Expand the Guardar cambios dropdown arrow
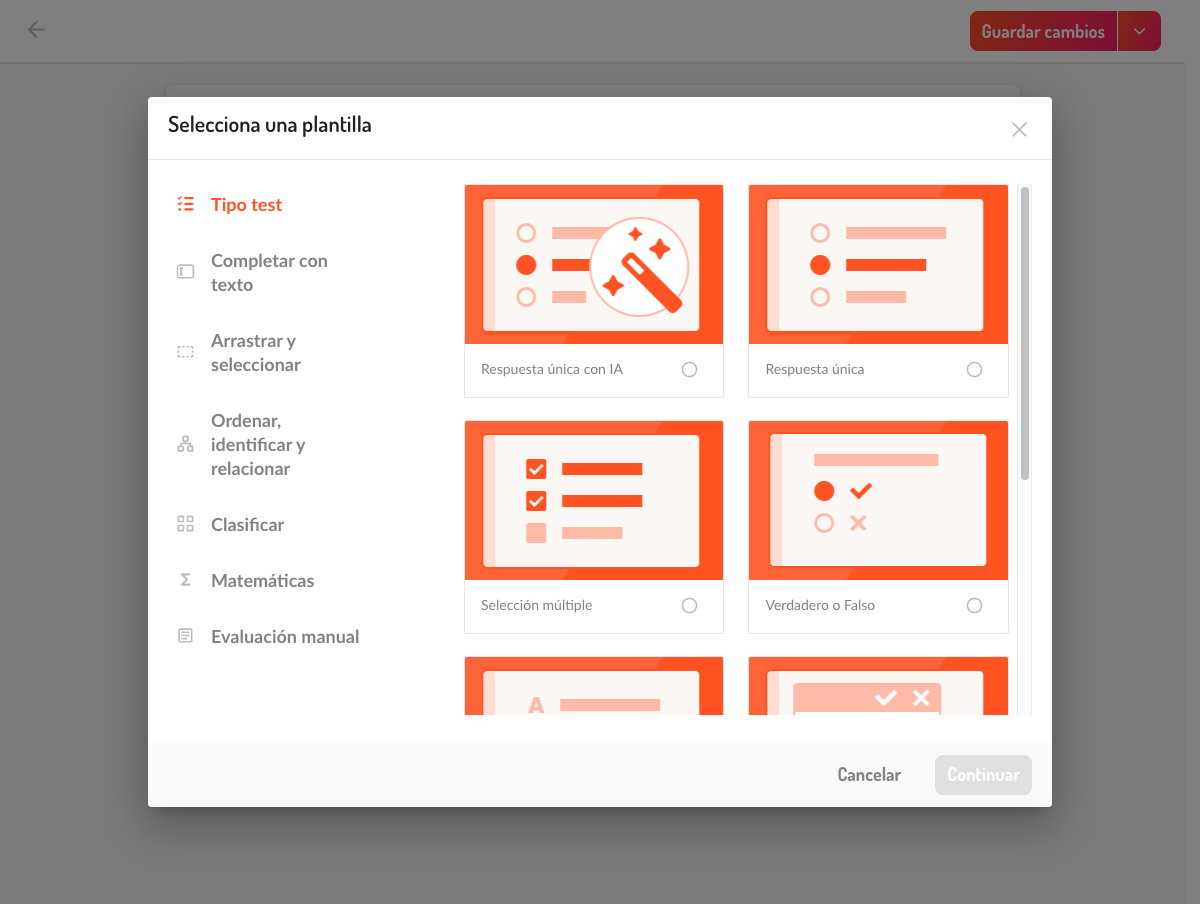The width and height of the screenshot is (1200, 904). [1139, 31]
